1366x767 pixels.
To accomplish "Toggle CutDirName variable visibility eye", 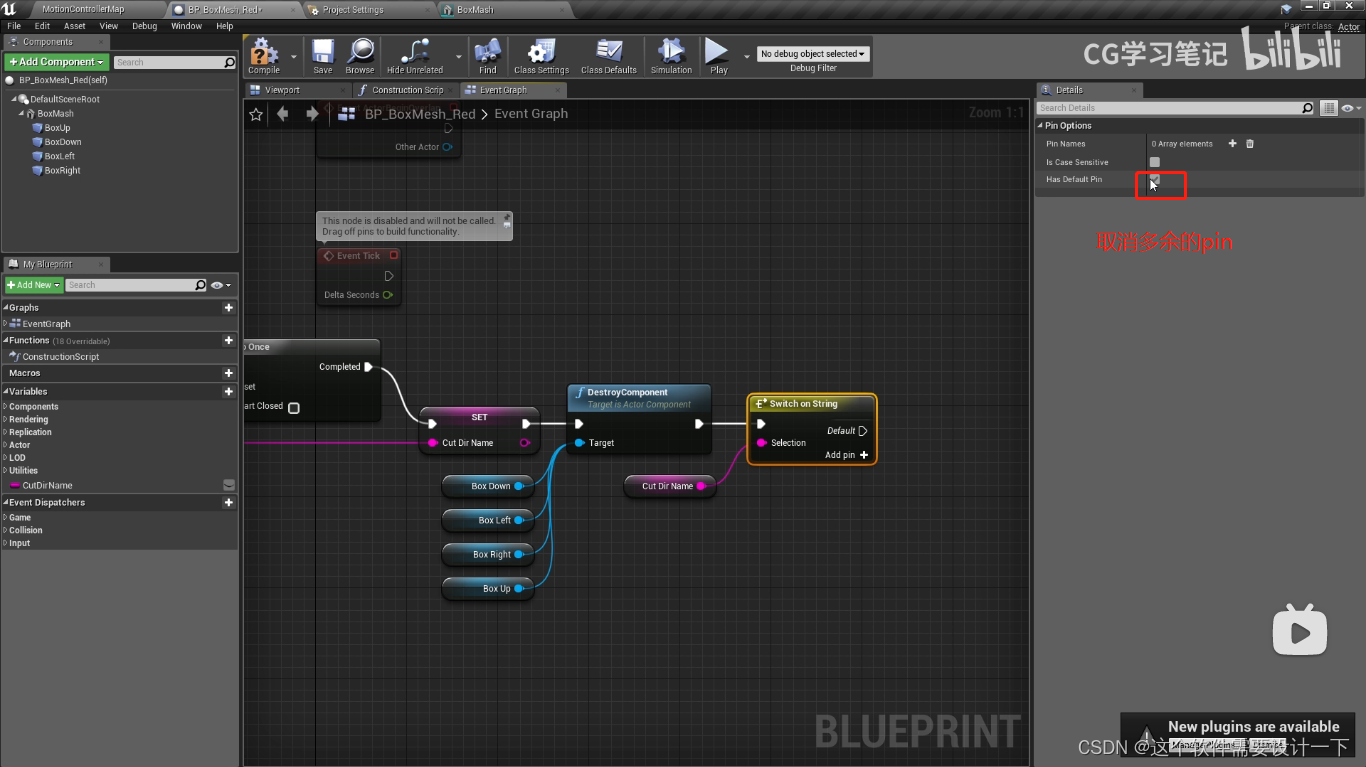I will pos(229,485).
